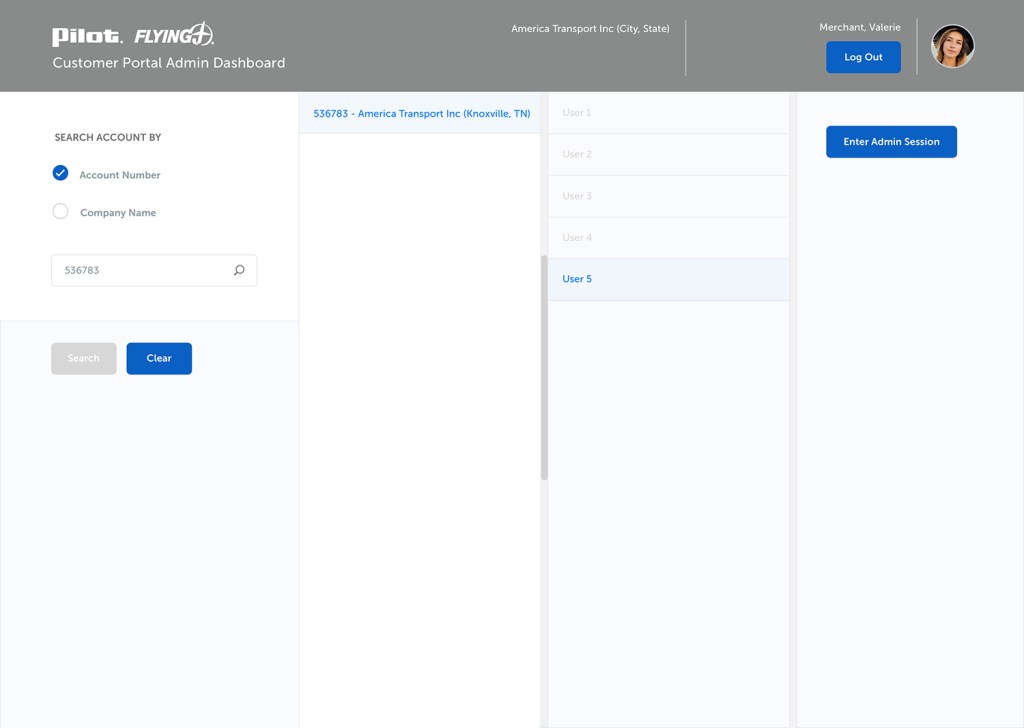The height and width of the screenshot is (728, 1024).
Task: Select the Company Name radio option
Action: click(61, 212)
